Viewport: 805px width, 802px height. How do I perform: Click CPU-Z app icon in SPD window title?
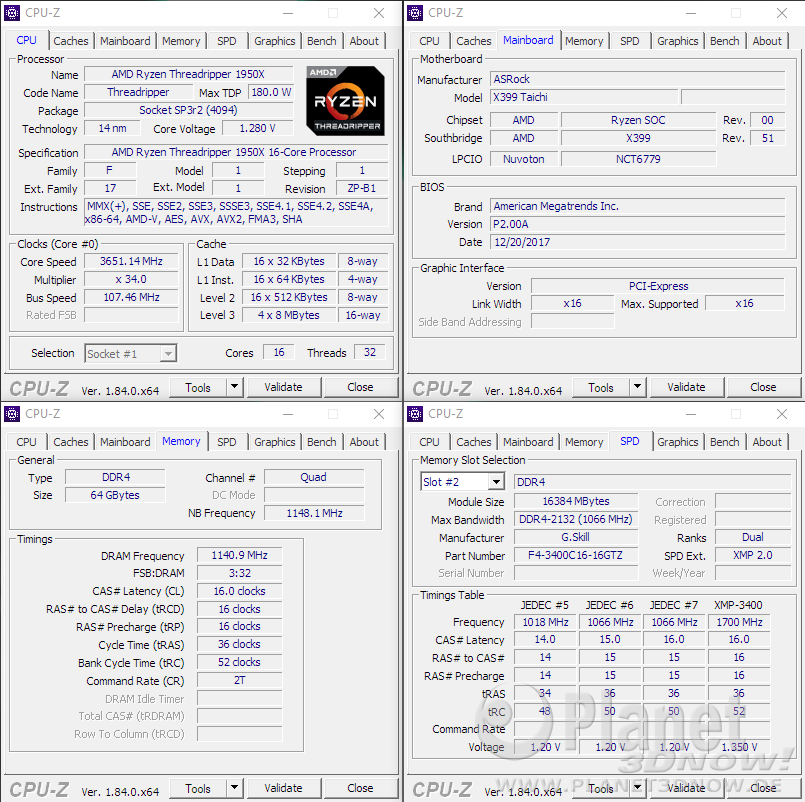click(415, 414)
